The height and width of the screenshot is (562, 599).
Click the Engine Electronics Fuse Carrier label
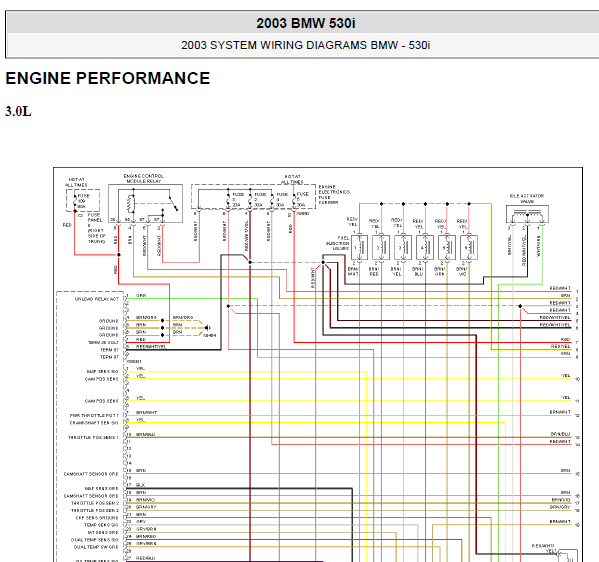click(334, 194)
